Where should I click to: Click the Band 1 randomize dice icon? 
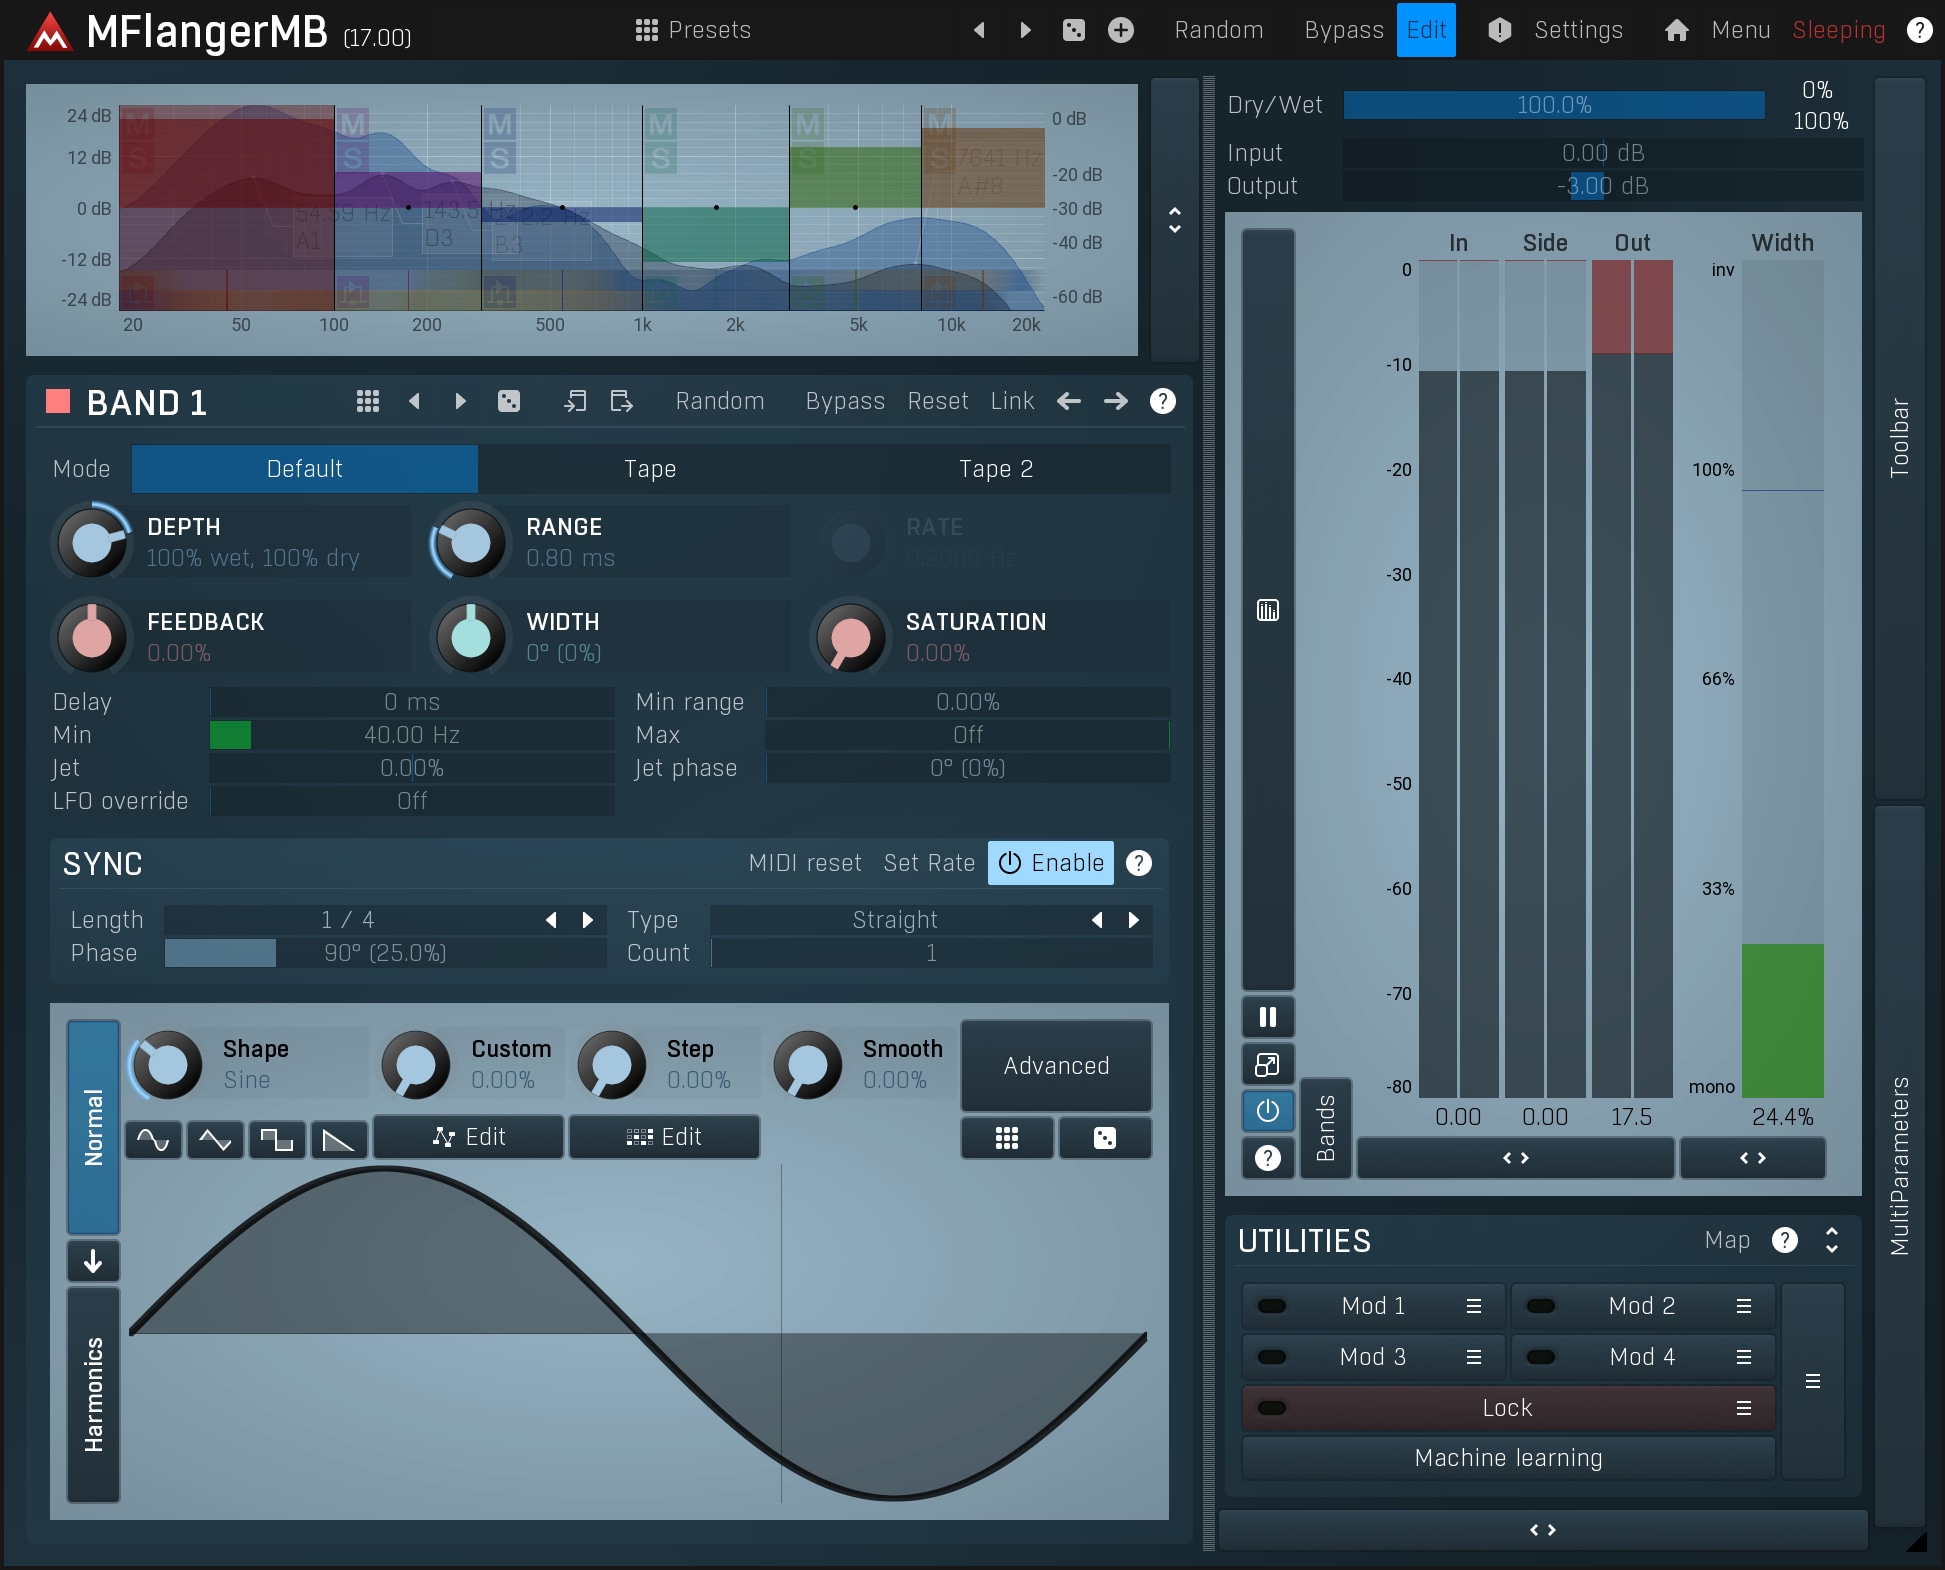click(x=509, y=401)
